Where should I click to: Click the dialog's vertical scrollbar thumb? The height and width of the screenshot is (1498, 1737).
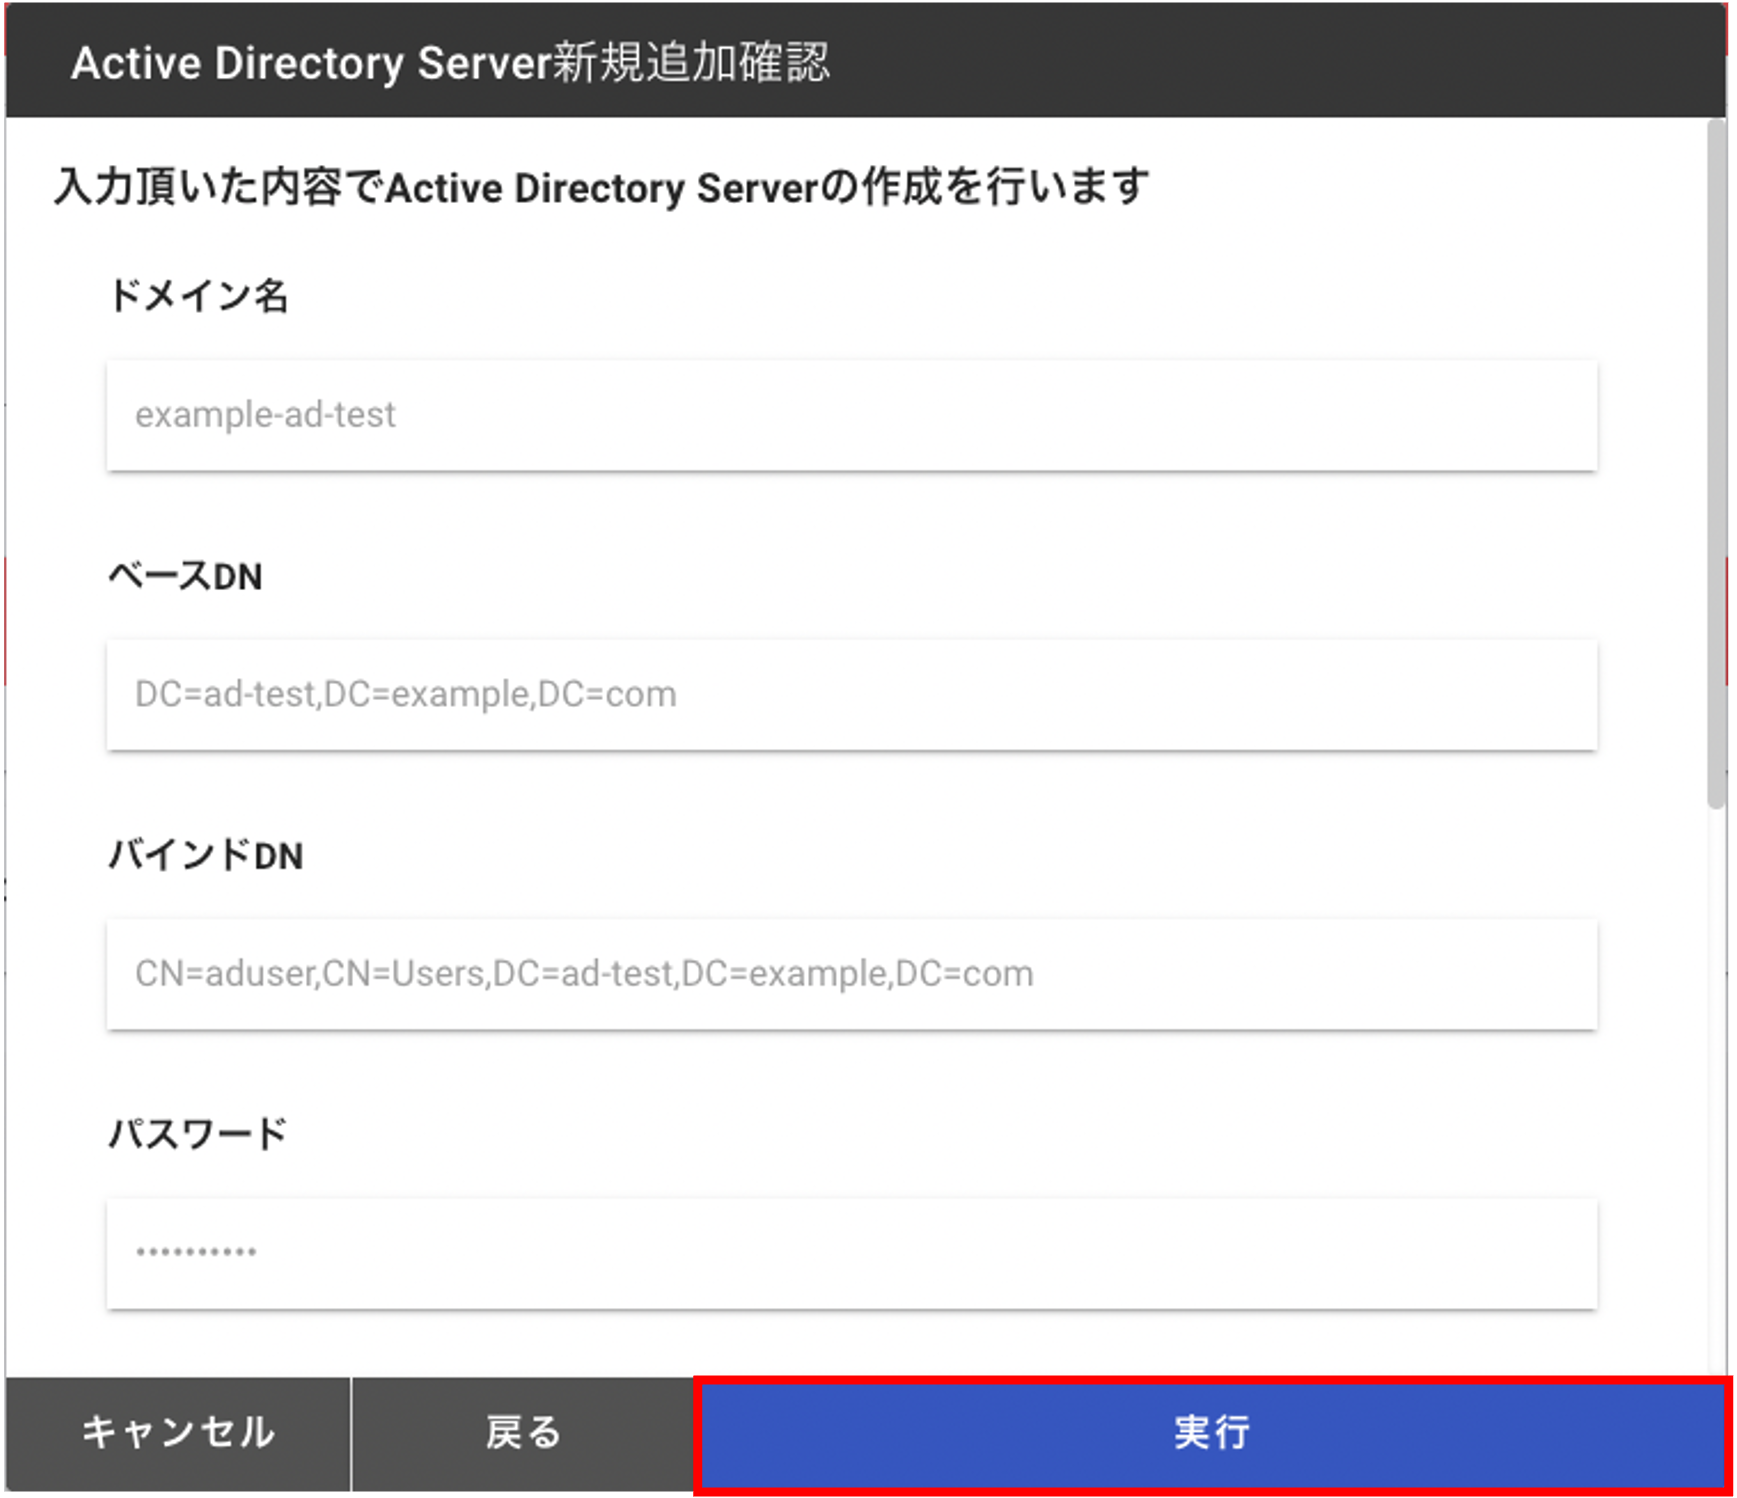1716,463
